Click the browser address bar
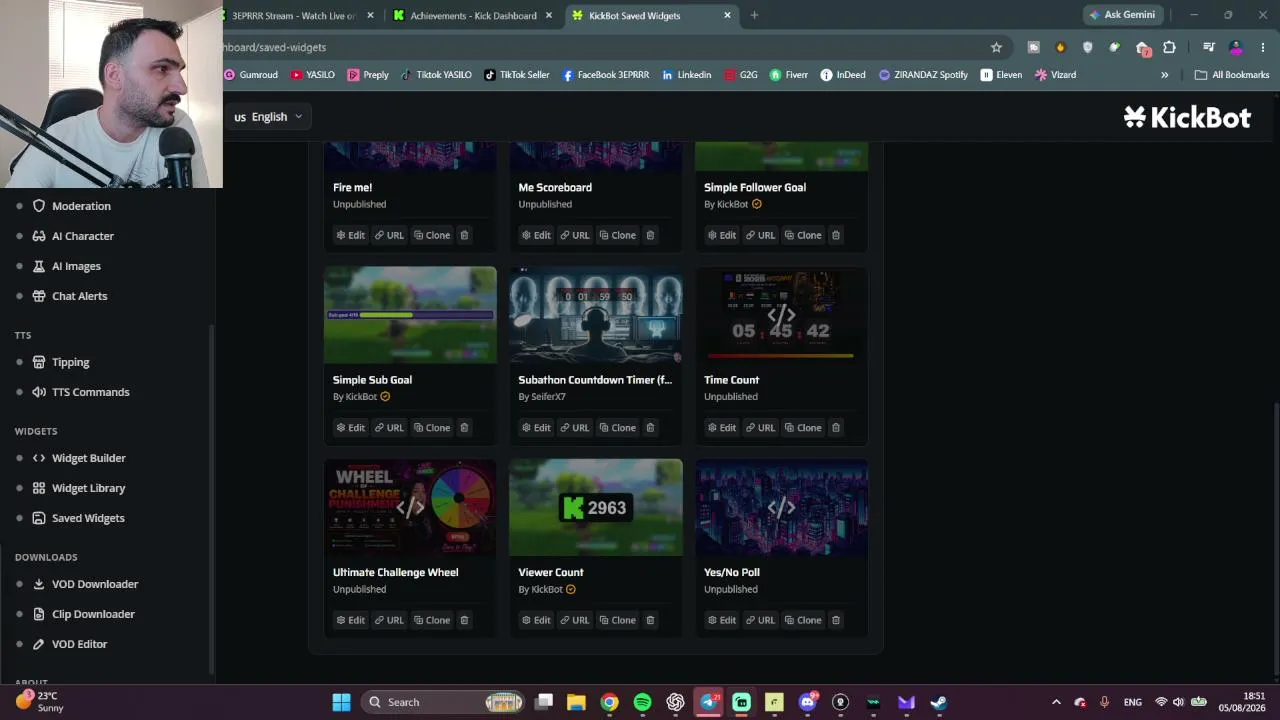This screenshot has width=1280, height=720. pos(600,47)
